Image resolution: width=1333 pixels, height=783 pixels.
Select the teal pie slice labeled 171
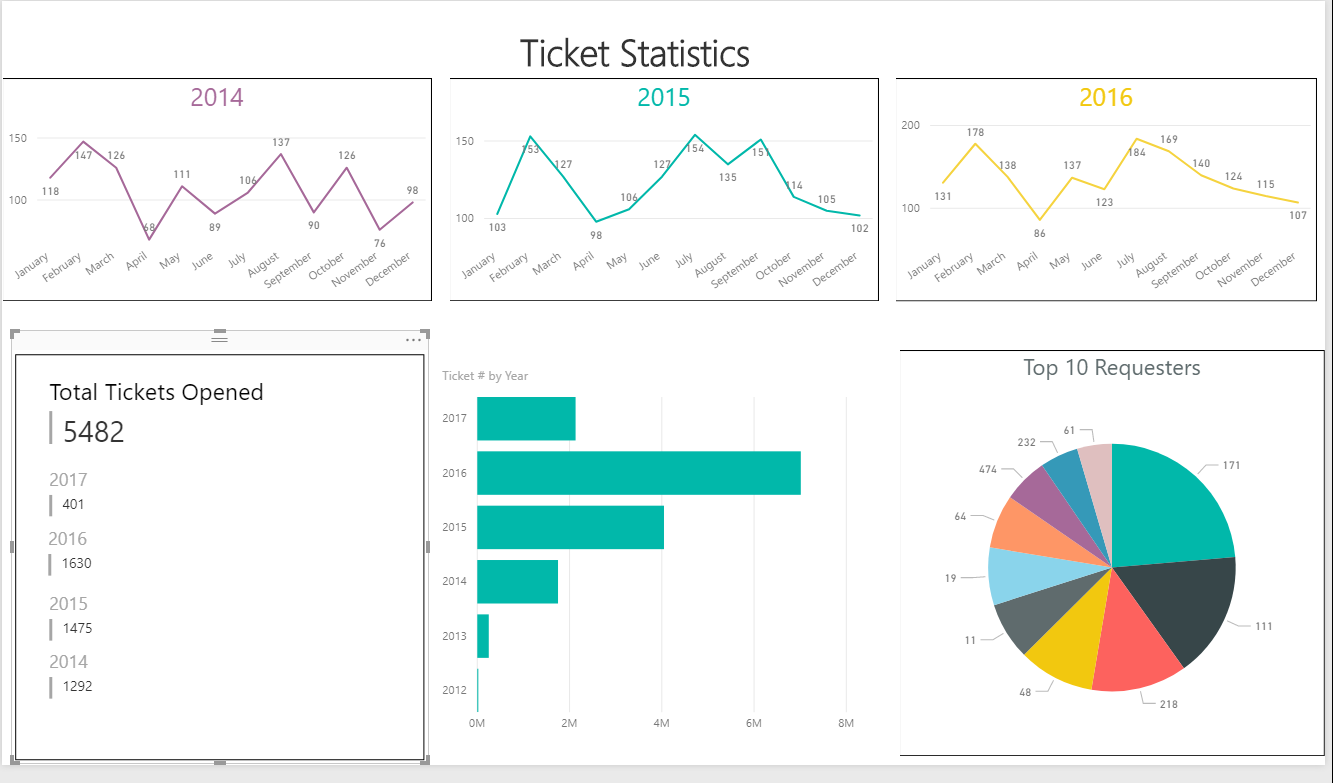1172,505
